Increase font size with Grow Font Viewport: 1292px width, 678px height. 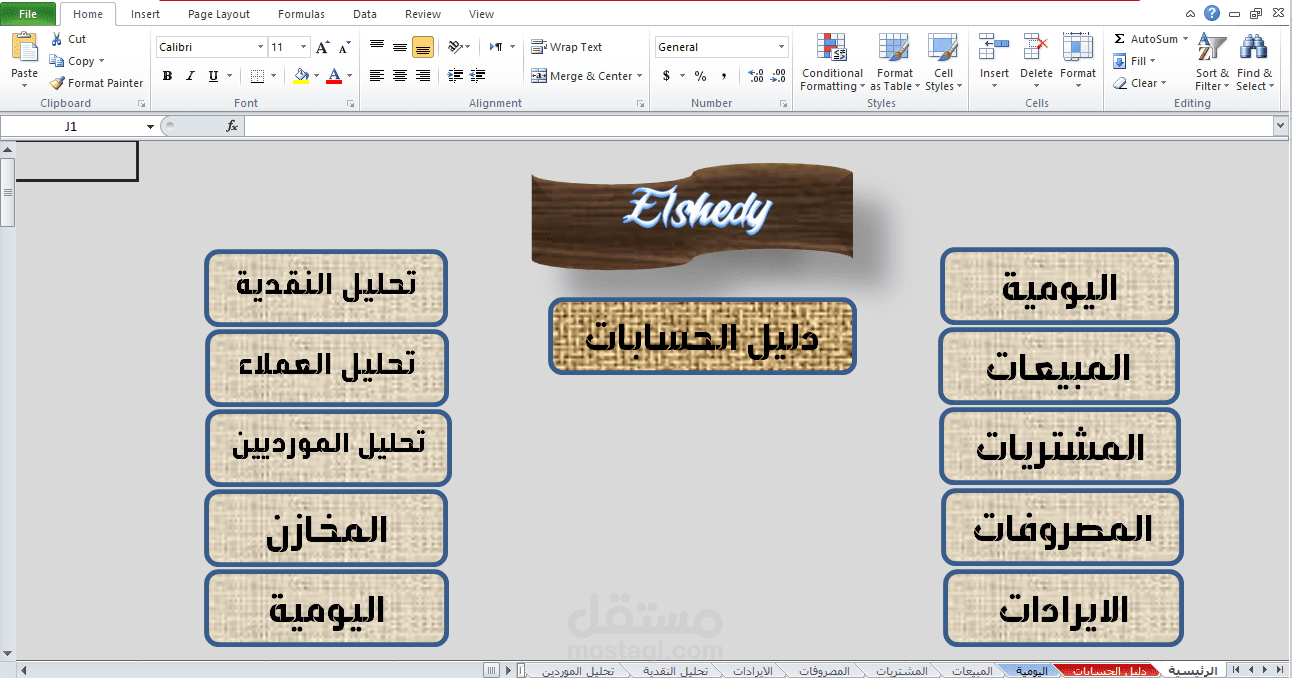(322, 47)
